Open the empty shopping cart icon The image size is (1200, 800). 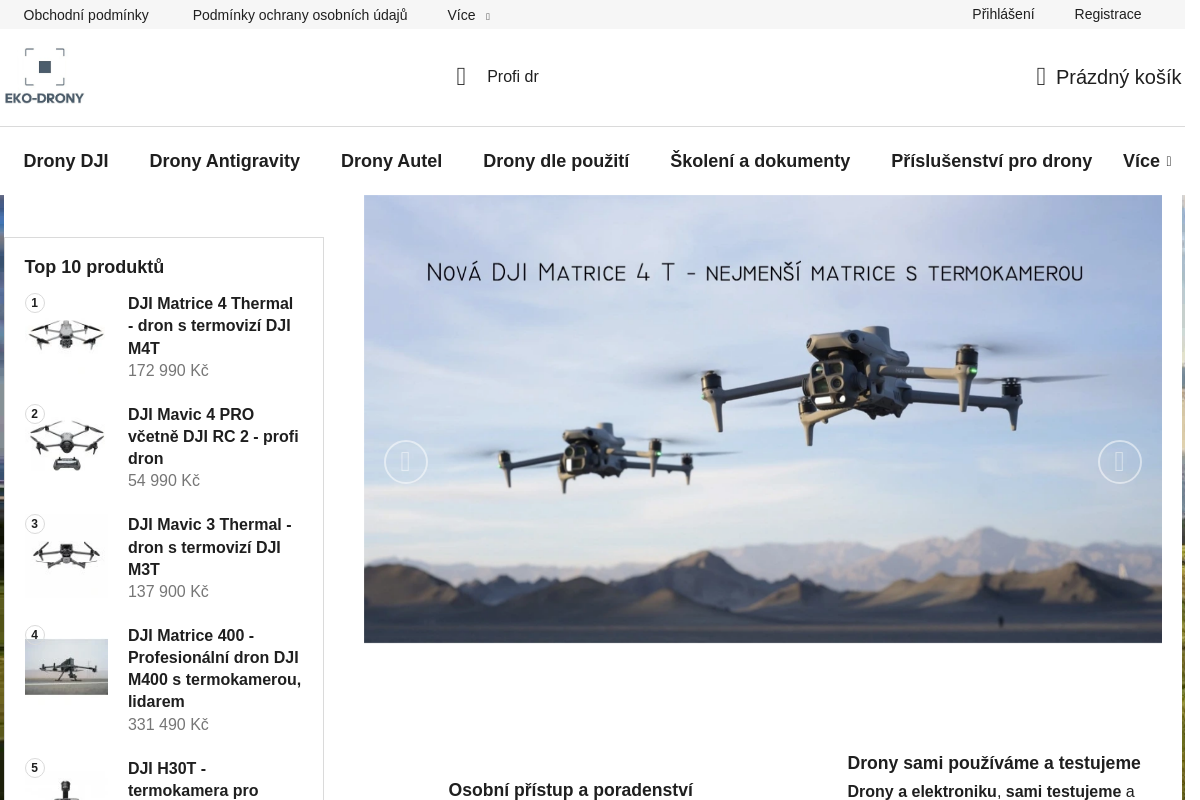pyautogui.click(x=1041, y=77)
